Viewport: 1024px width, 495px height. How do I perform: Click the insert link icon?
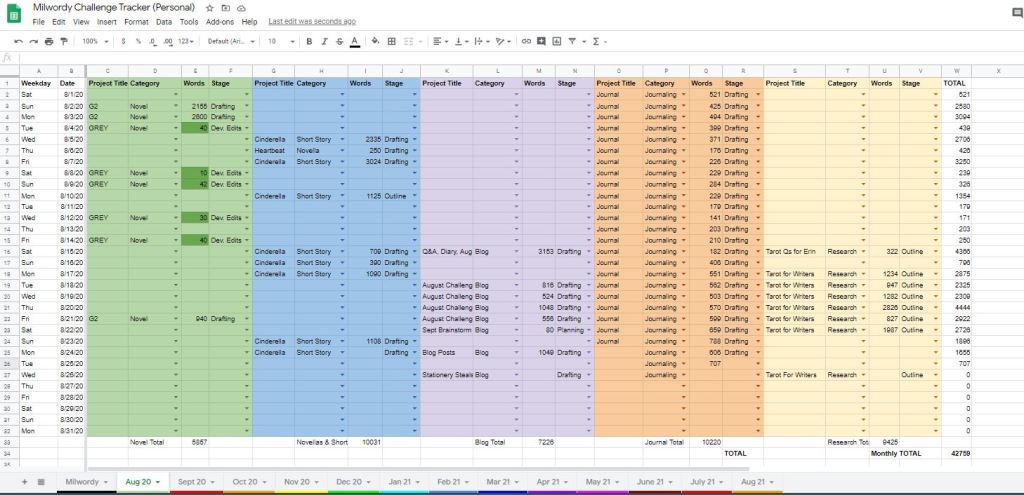[527, 41]
